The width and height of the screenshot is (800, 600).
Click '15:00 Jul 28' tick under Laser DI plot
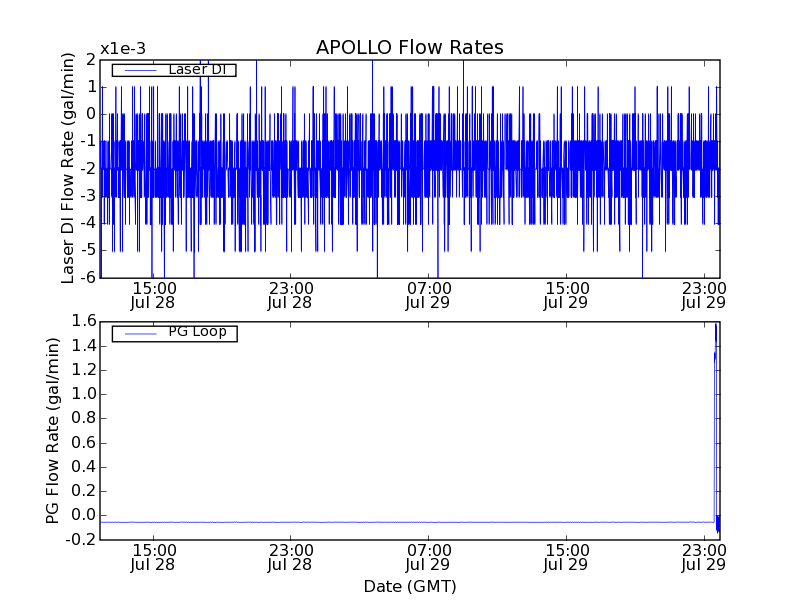tap(153, 295)
